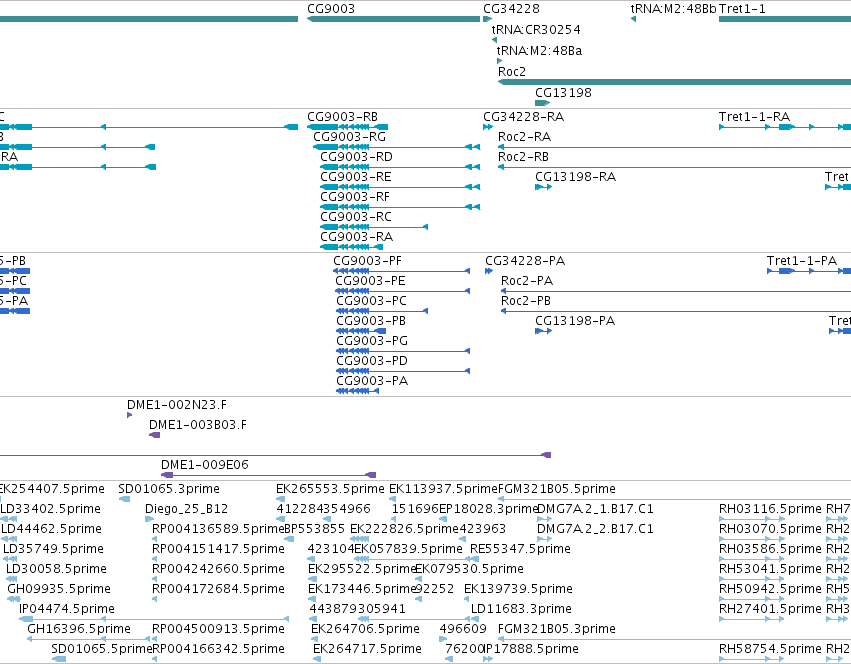Screen dimensions: 851x664
Task: Select protein CG9003-PE
Action: [403, 291]
